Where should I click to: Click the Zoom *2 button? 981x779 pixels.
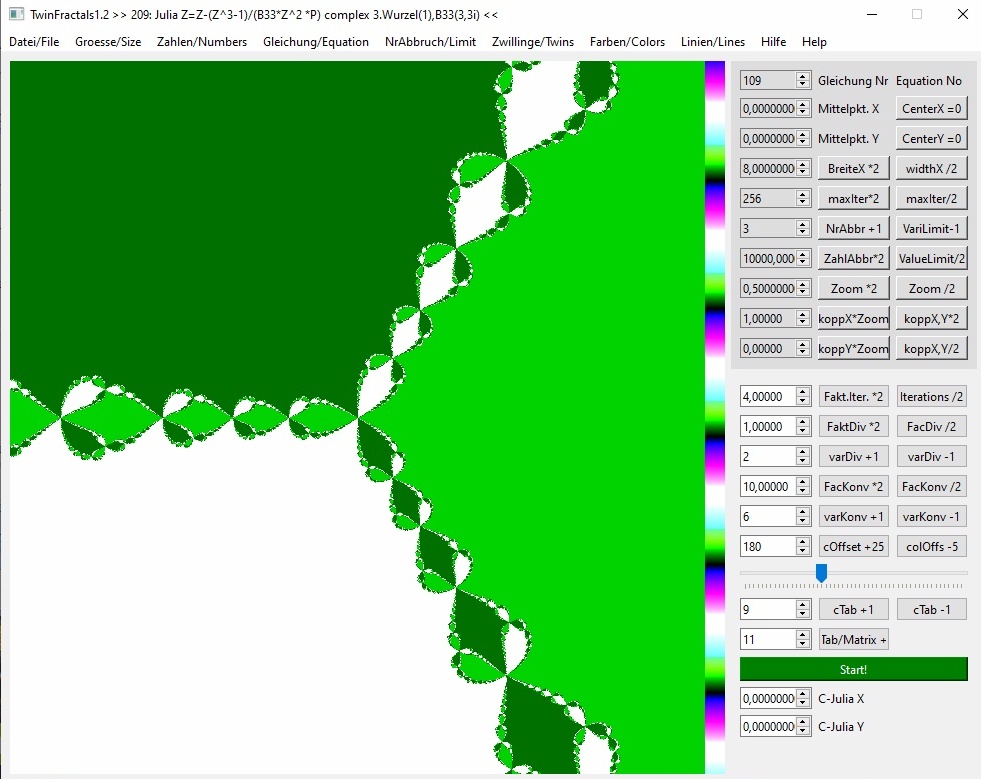point(853,288)
